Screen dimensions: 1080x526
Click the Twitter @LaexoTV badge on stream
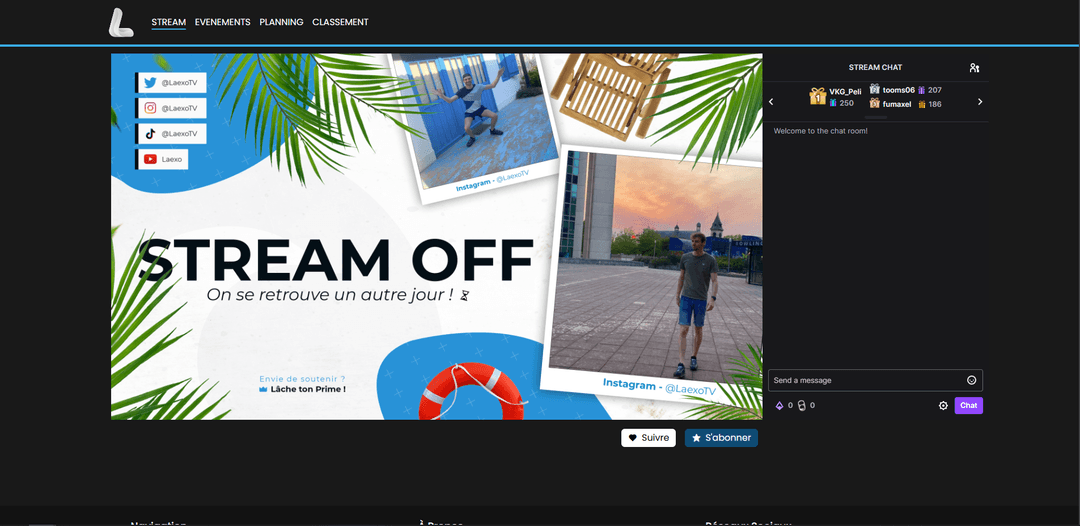171,83
